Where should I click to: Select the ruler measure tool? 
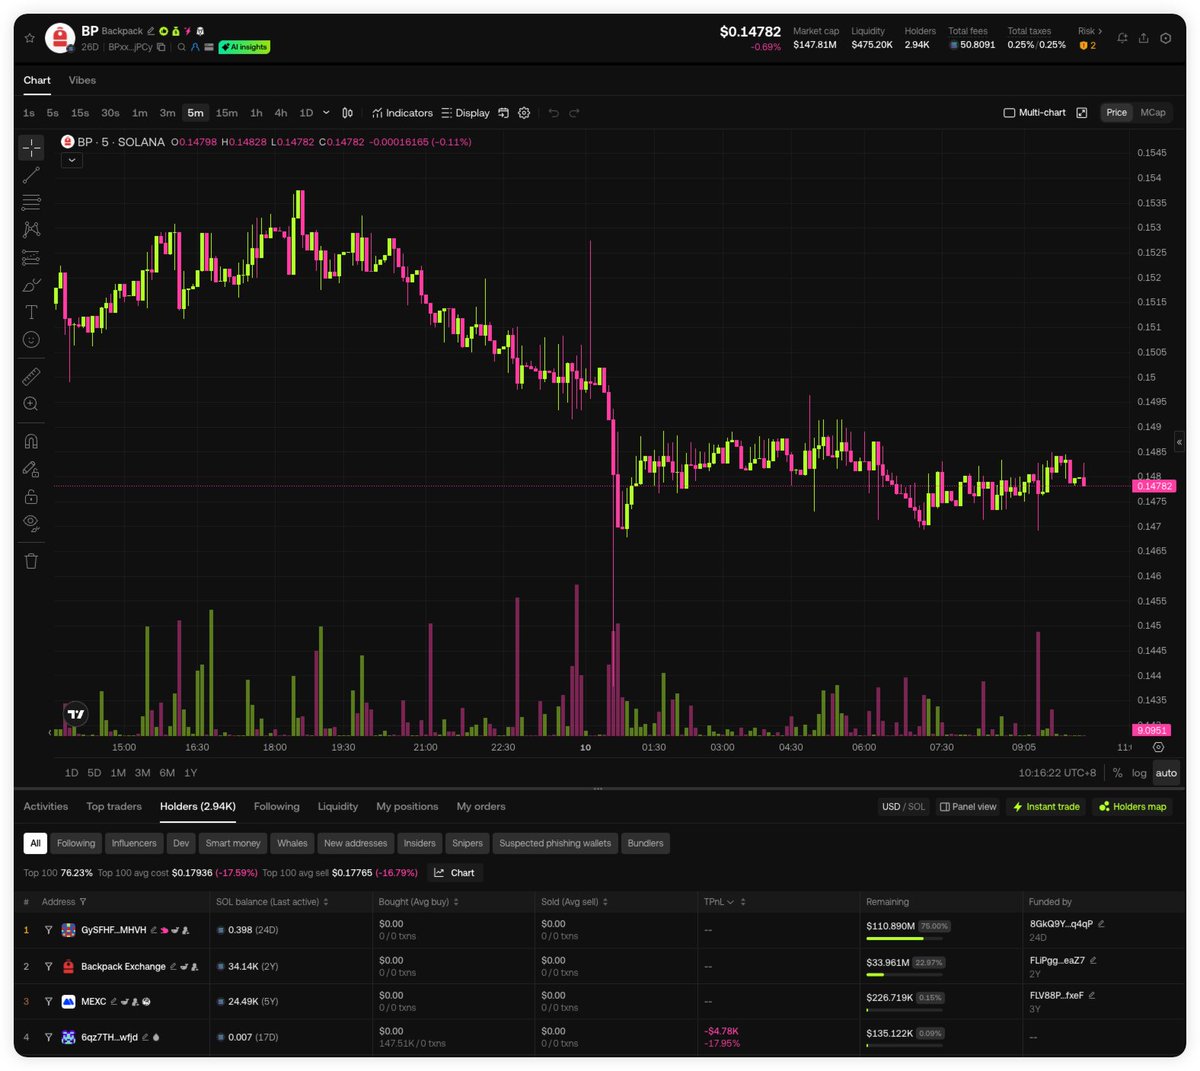pyautogui.click(x=32, y=376)
